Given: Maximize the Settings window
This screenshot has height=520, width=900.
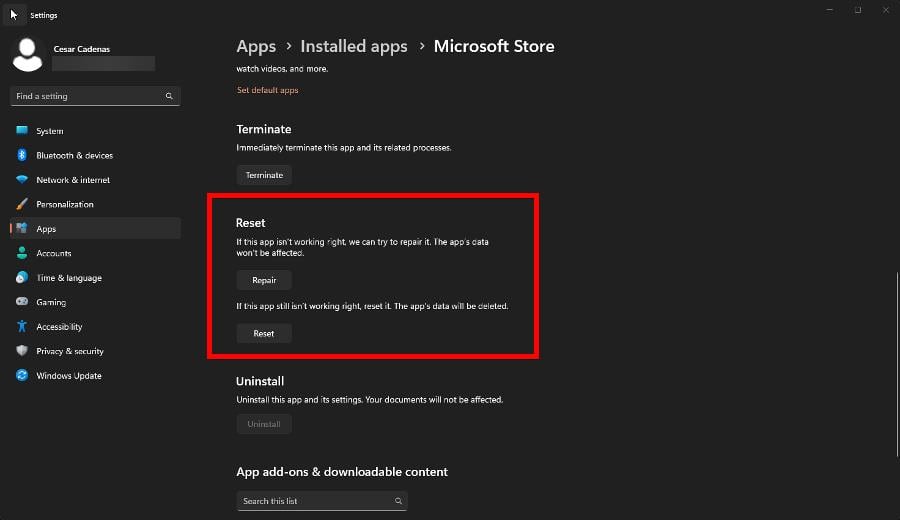Looking at the screenshot, I should click(x=858, y=10).
